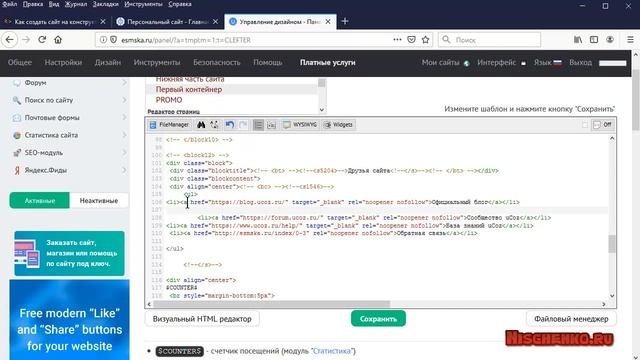The width and height of the screenshot is (640, 360).
Task: Open Firefox library icon
Action: 578,40
